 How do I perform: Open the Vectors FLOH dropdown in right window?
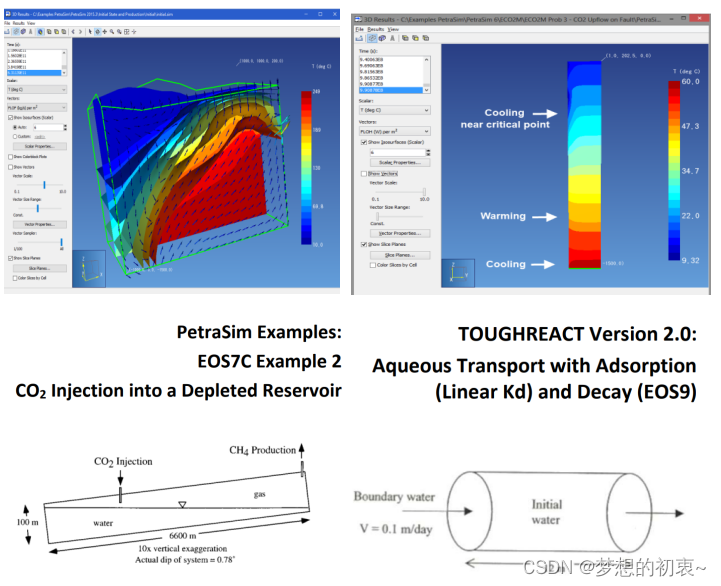tap(395, 131)
